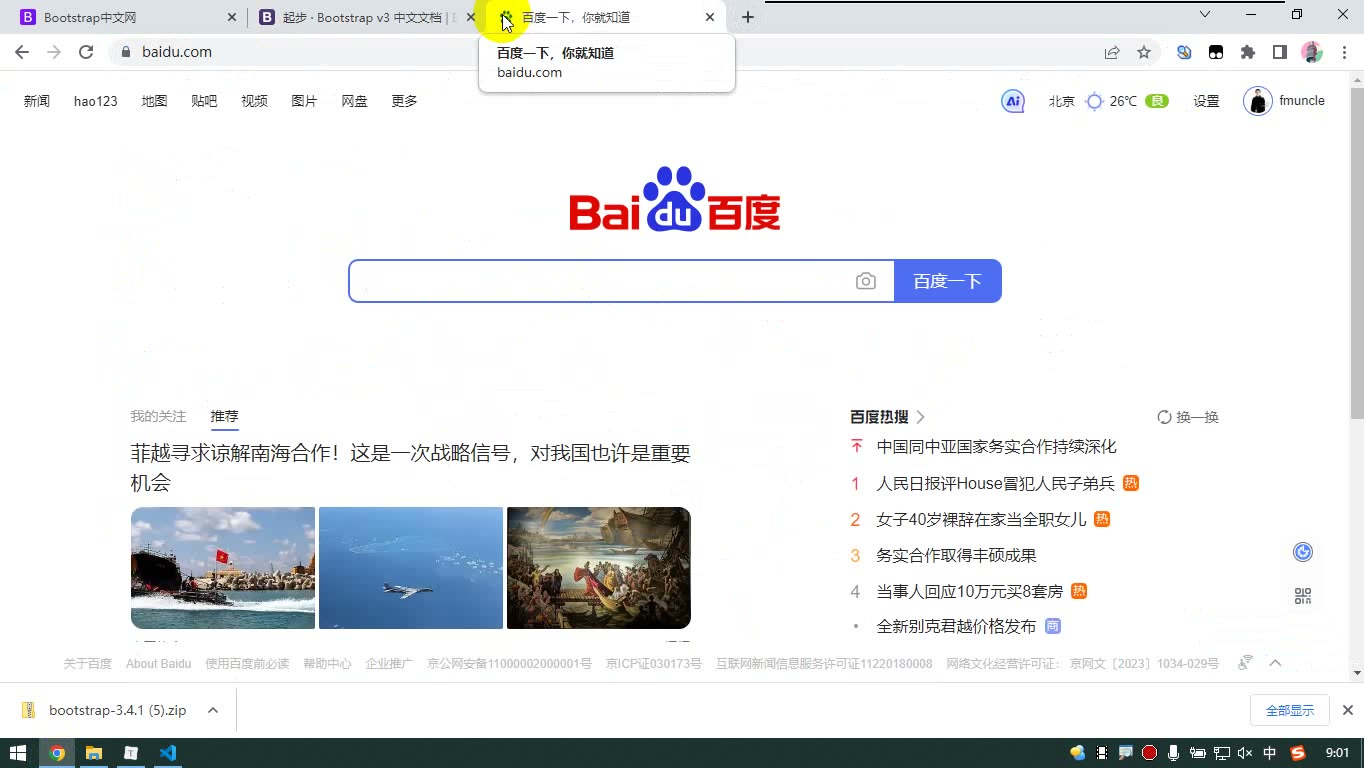Click the camera image-search icon
The image size is (1364, 768).
[x=866, y=282]
